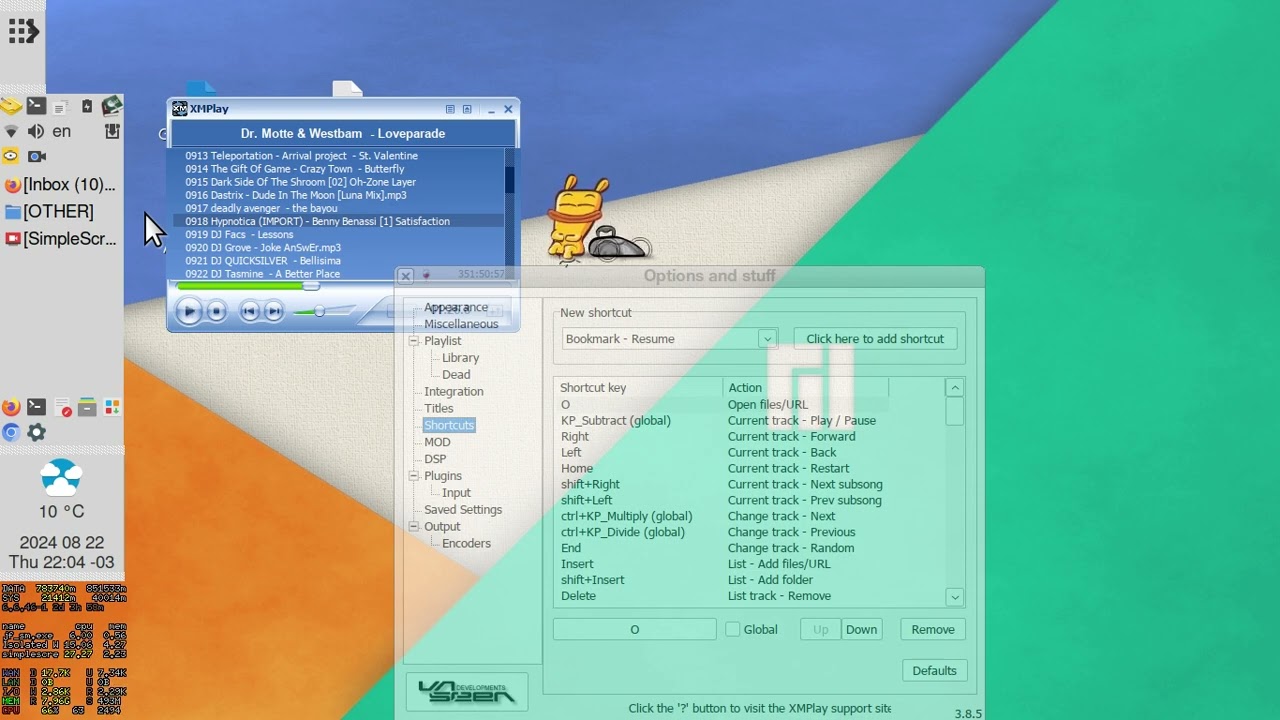Click the Stop button in XMPlay
The width and height of the screenshot is (1280, 720).
[216, 312]
